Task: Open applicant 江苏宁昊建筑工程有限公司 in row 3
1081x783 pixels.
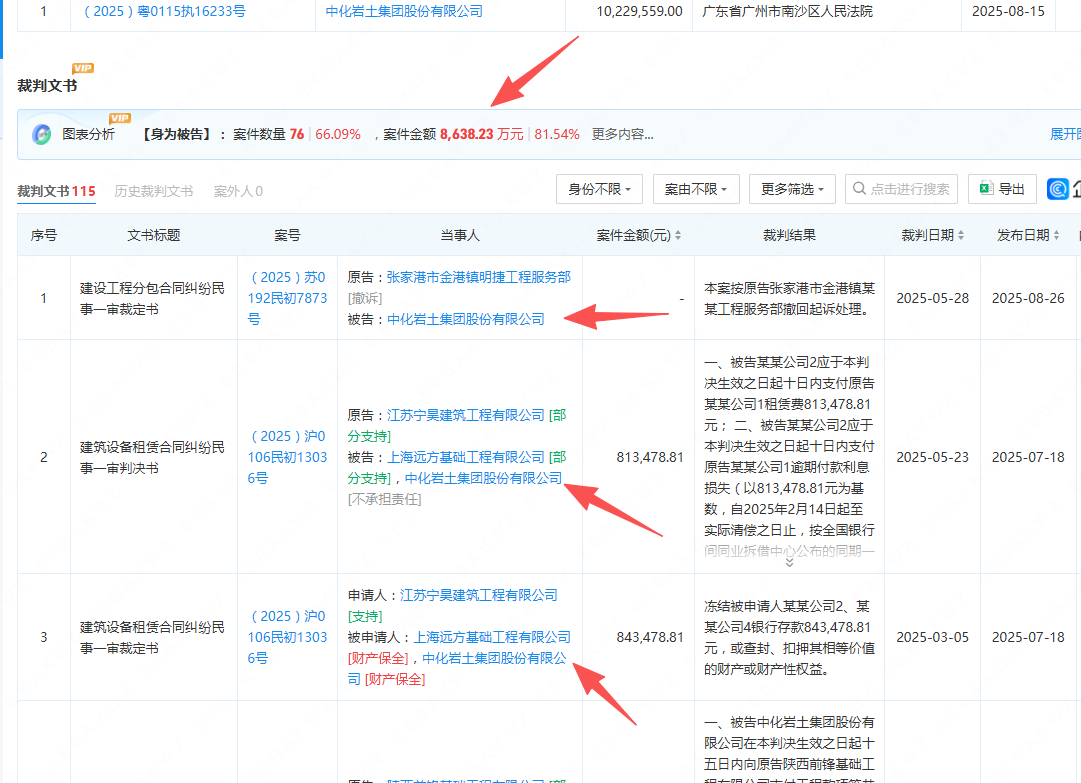Action: tap(478, 595)
